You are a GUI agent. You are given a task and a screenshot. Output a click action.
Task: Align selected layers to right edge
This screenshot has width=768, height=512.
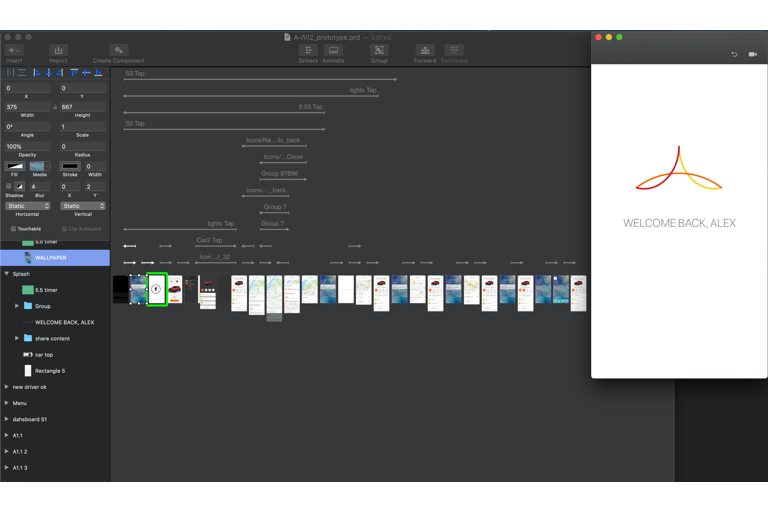(x=60, y=73)
